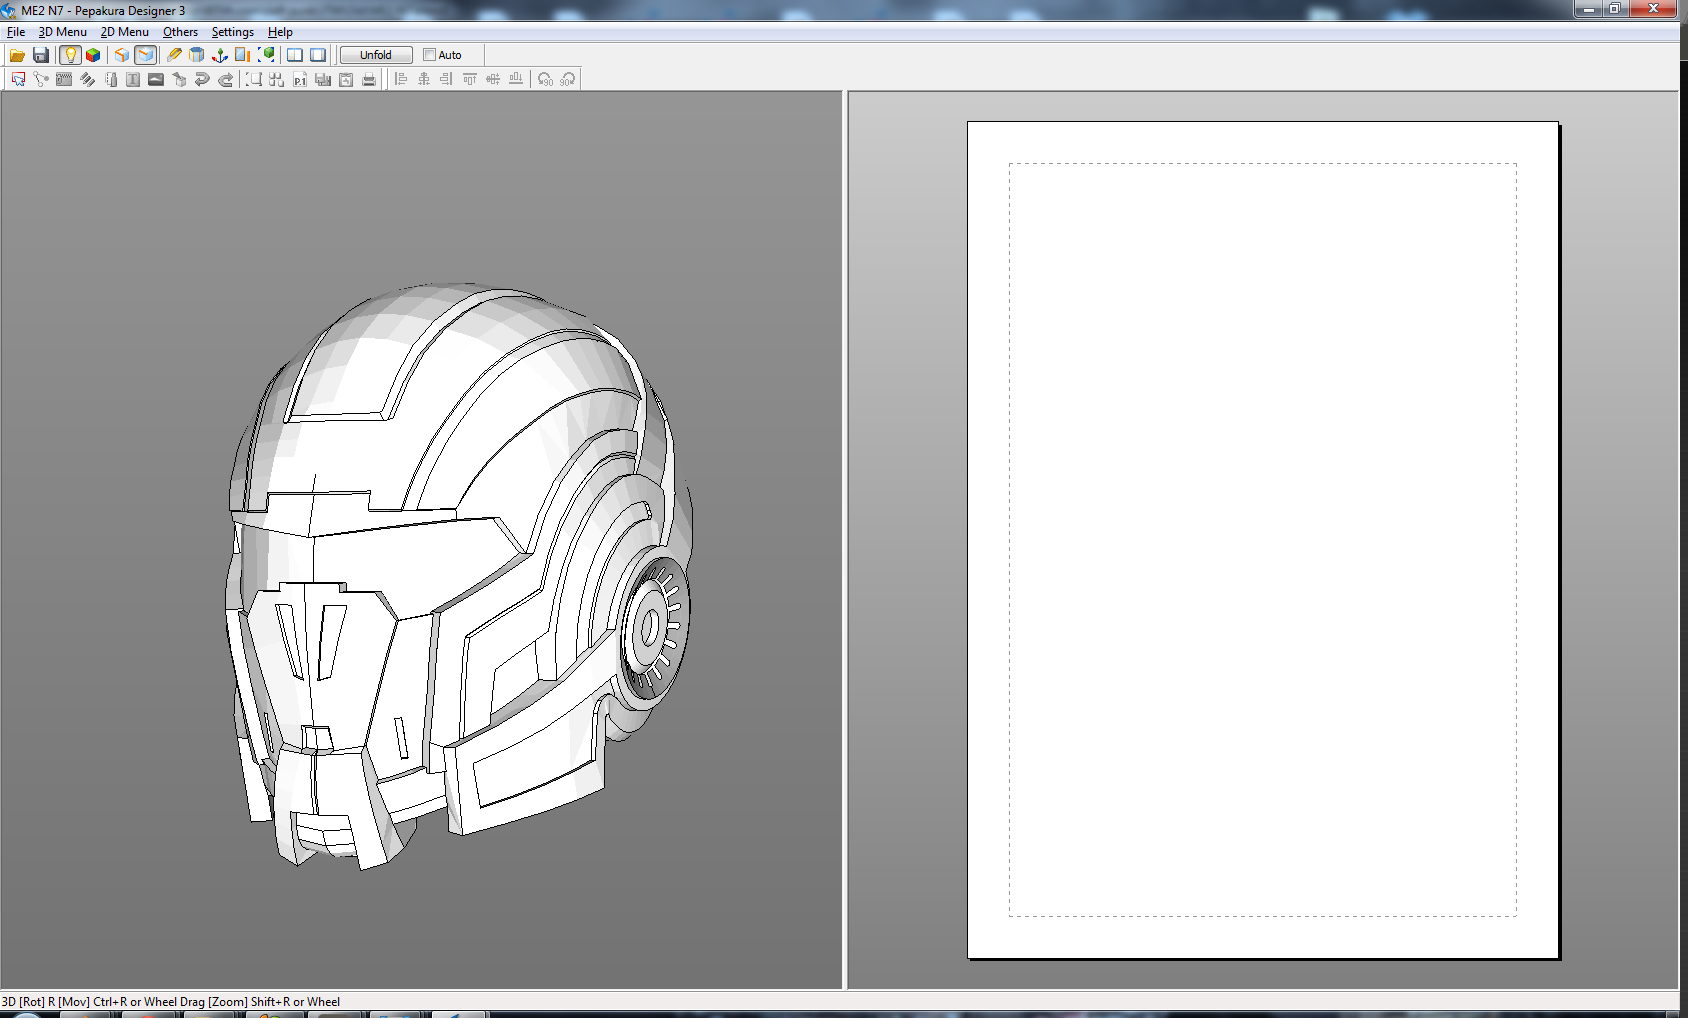Click the 3D box with arrow tool
Image resolution: width=1688 pixels, height=1018 pixels.
tap(179, 79)
